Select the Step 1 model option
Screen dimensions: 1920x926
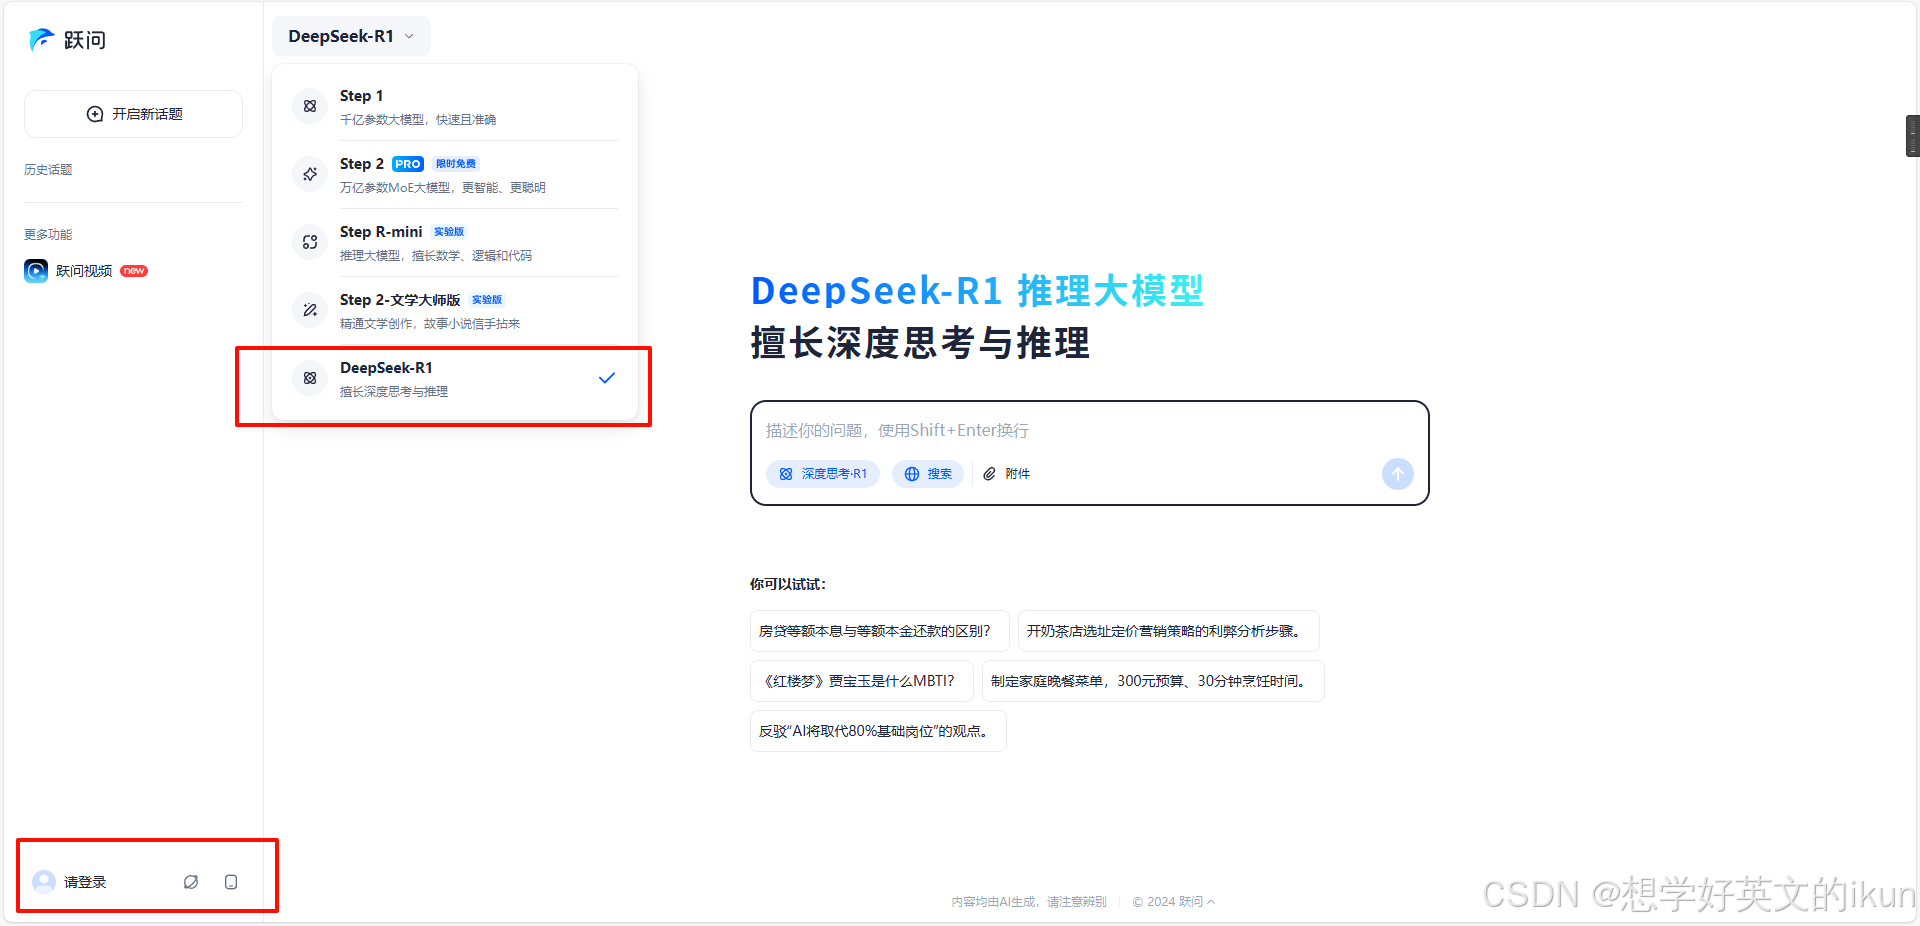pyautogui.click(x=455, y=106)
